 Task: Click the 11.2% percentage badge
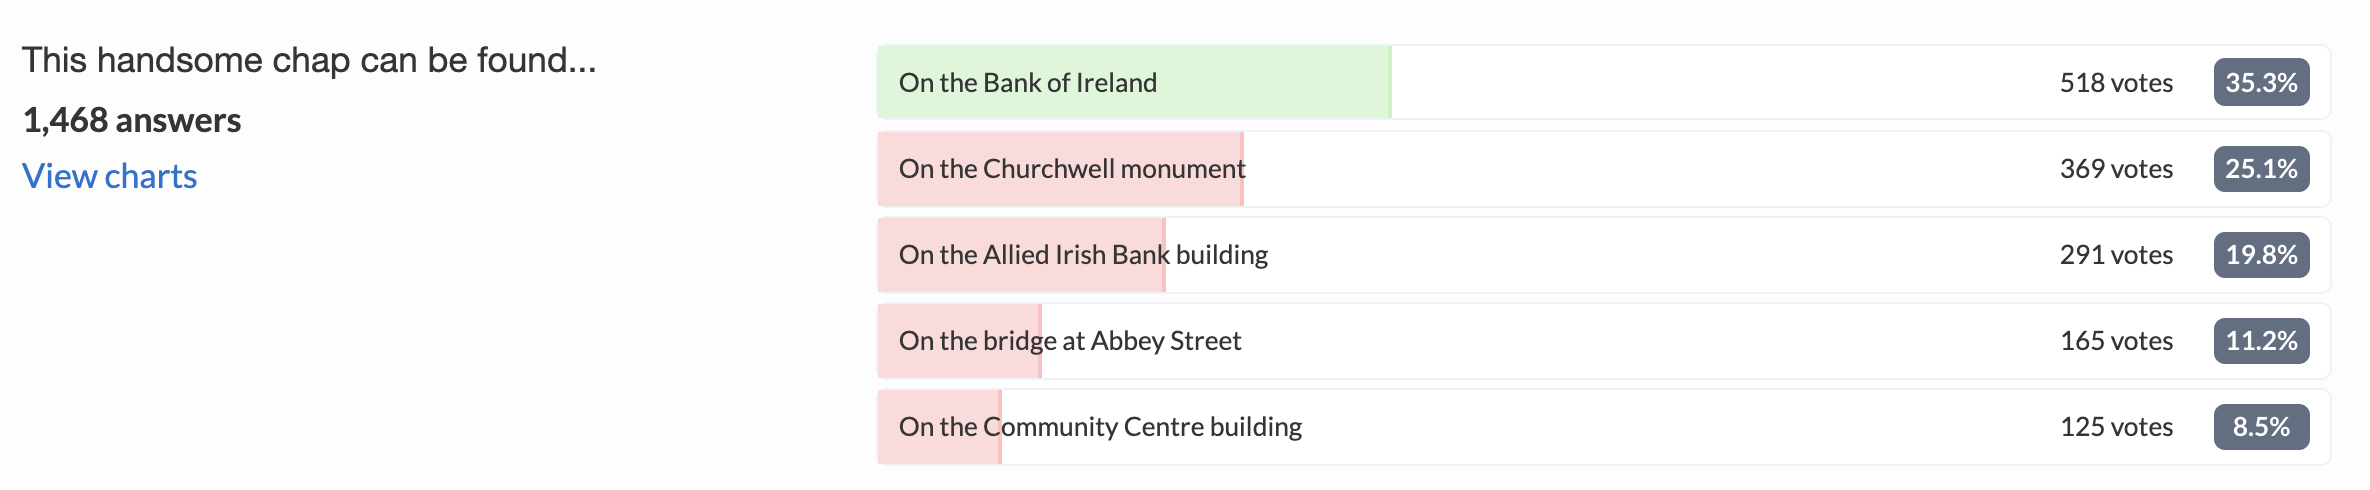[2261, 340]
